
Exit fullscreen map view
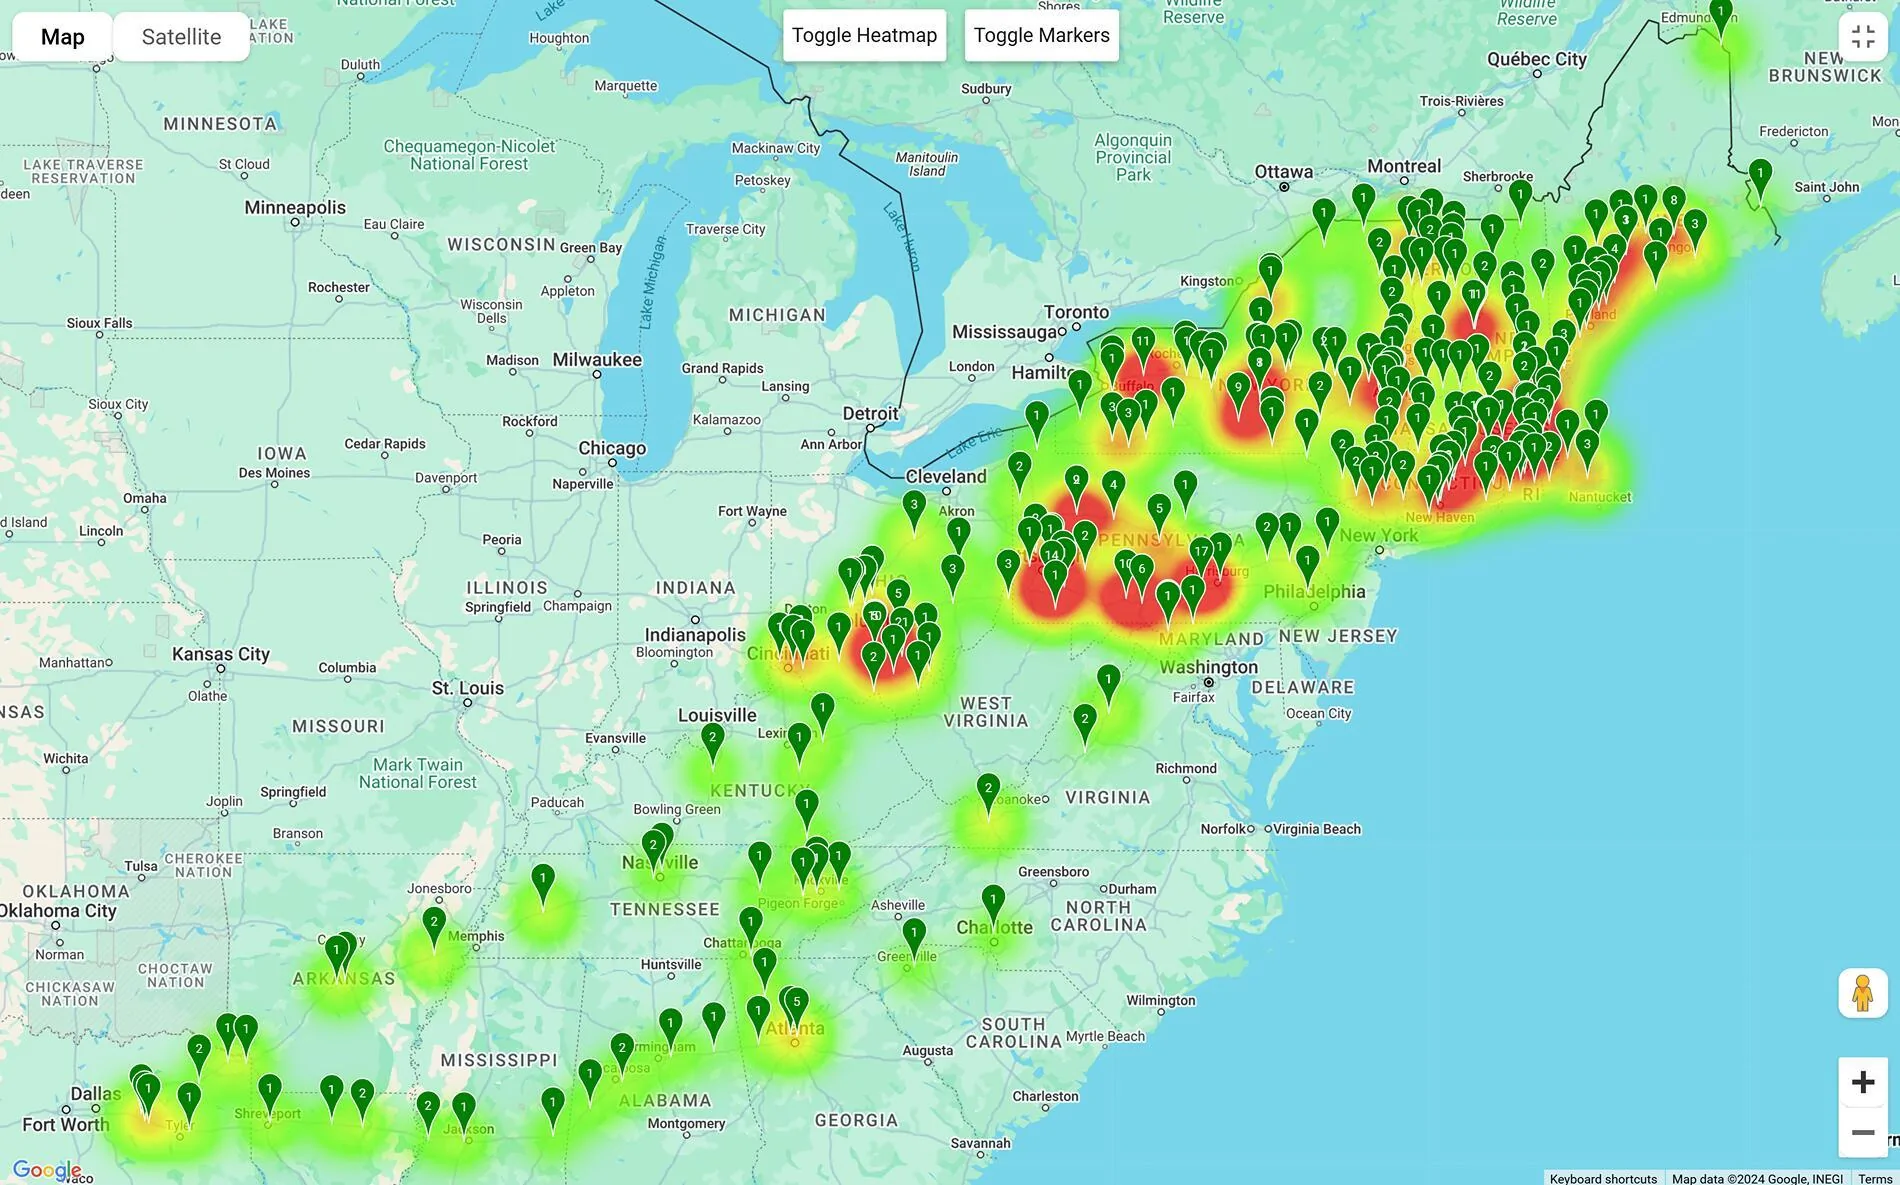pyautogui.click(x=1863, y=37)
